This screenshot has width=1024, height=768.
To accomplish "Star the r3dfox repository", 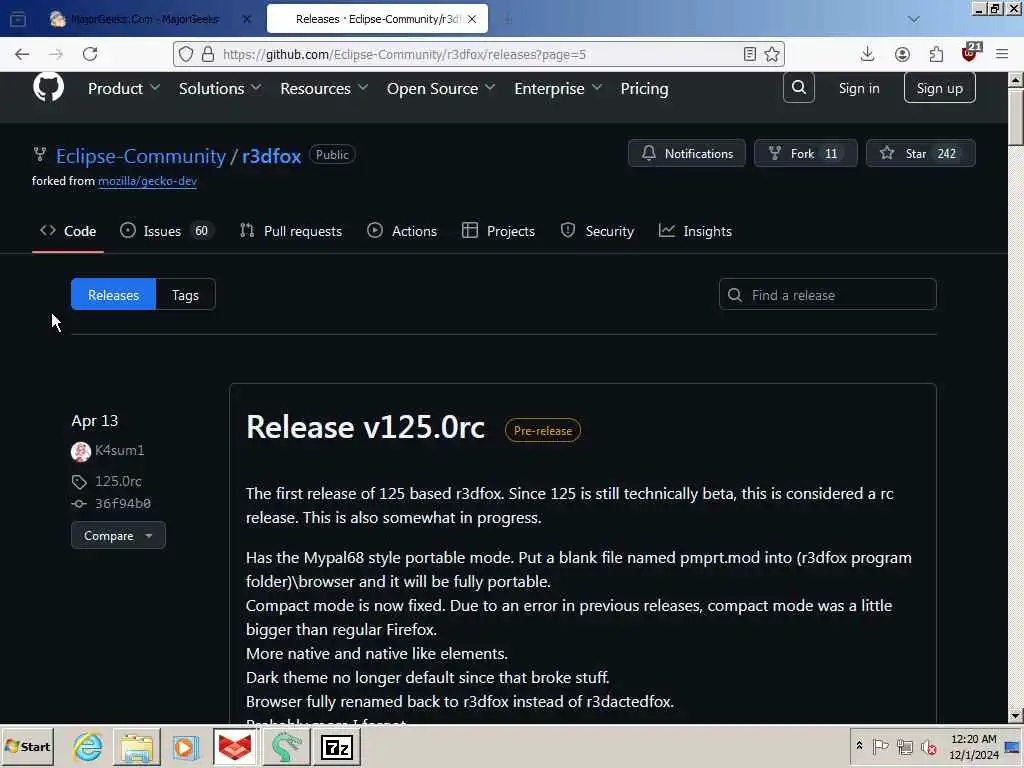I will pos(921,153).
